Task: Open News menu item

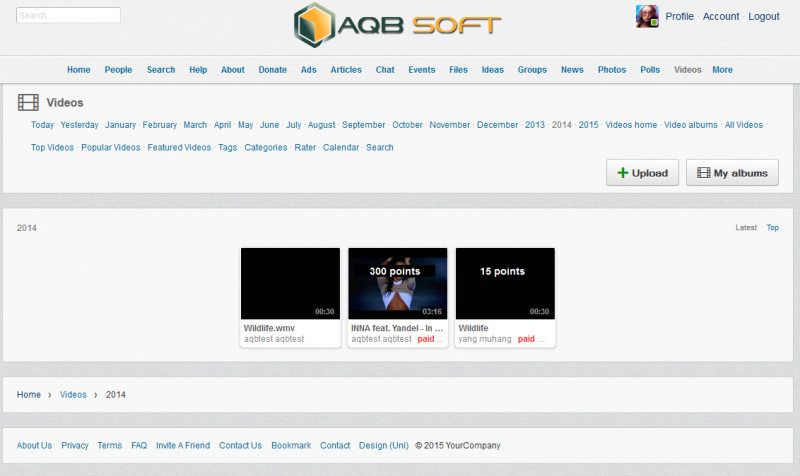Action: click(572, 70)
